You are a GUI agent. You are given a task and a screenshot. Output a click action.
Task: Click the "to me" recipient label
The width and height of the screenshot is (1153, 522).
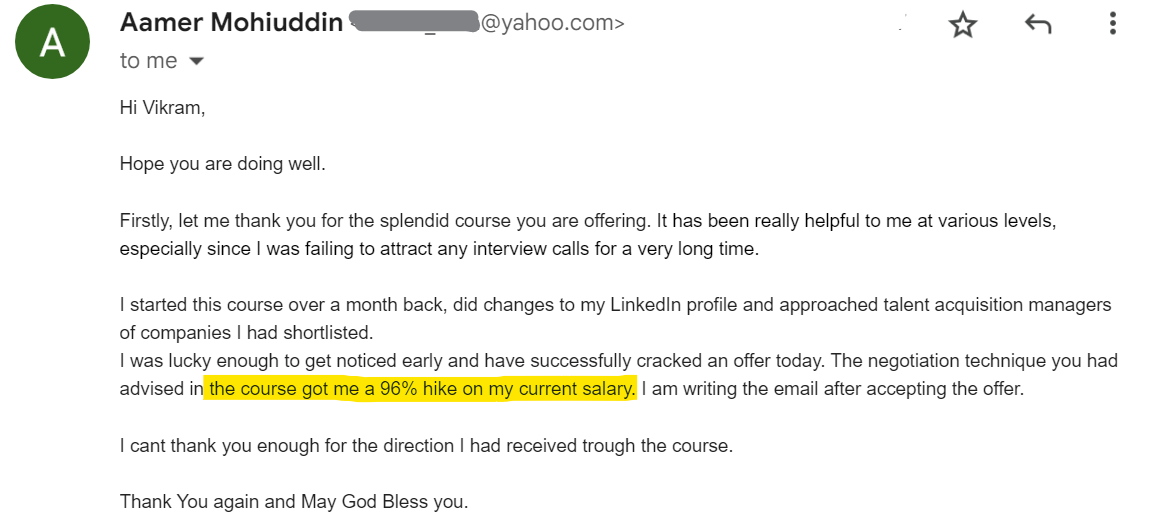(x=148, y=61)
